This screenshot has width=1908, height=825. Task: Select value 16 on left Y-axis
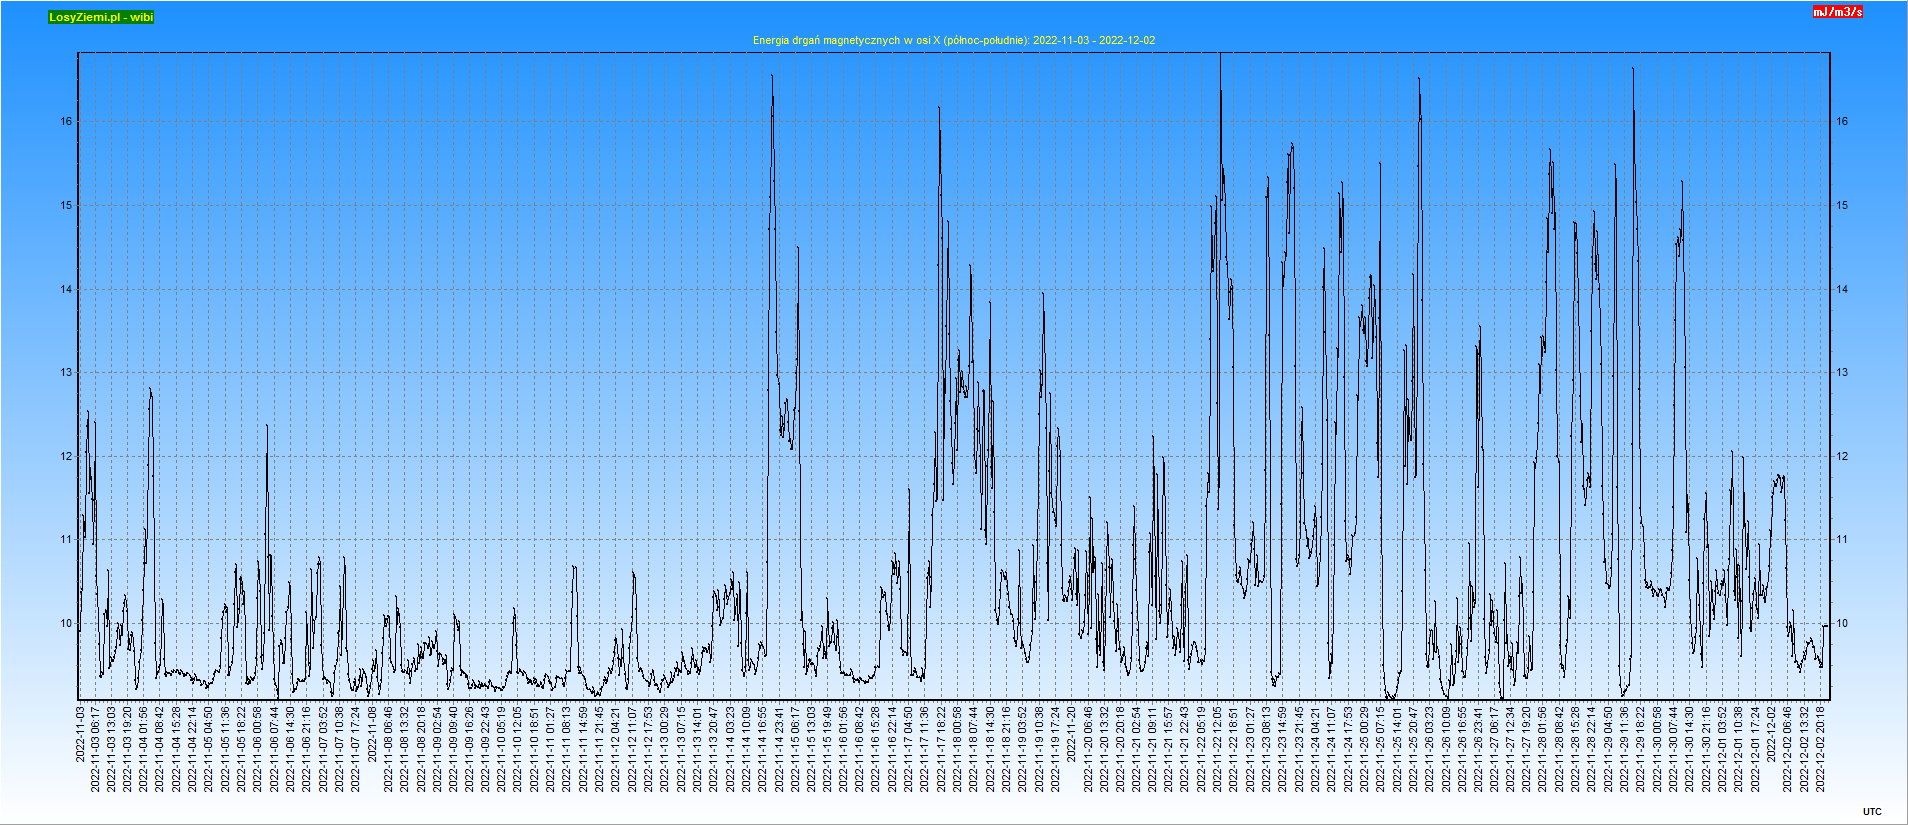point(66,122)
